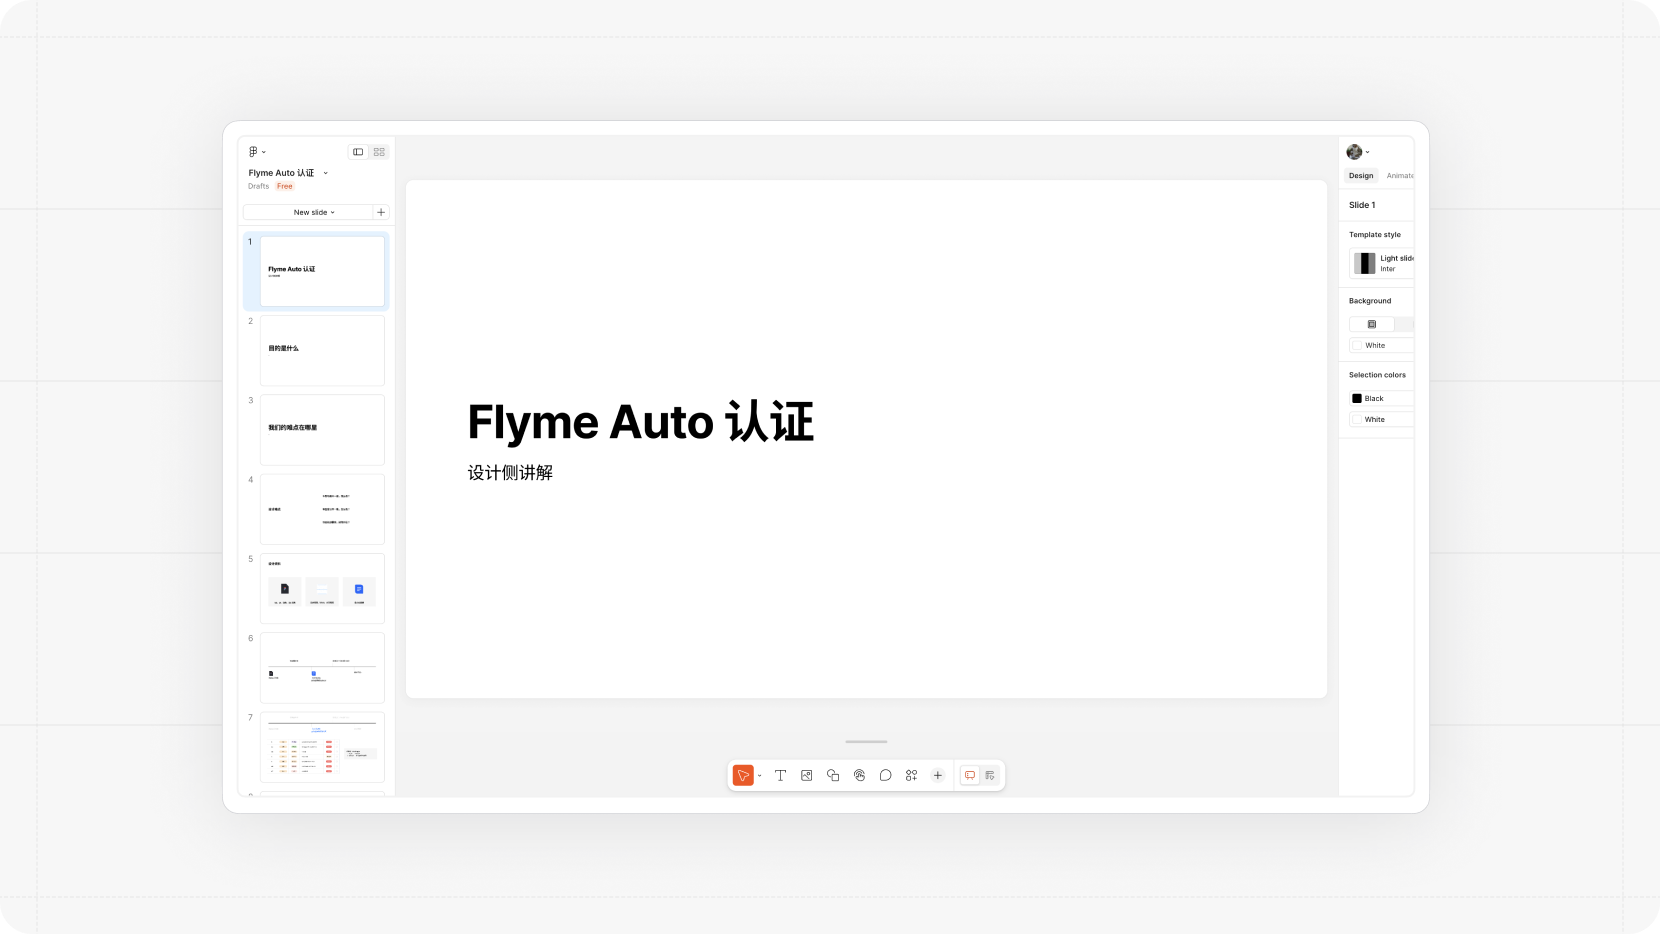1660x934 pixels.
Task: Click the 设计侧讲解 subtitle on canvas
Action: click(510, 473)
